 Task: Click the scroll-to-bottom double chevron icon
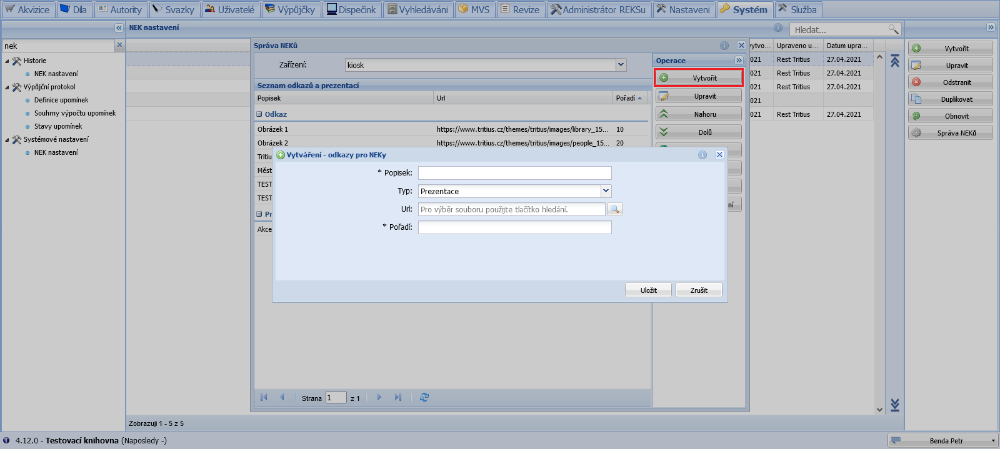pyautogui.click(x=895, y=405)
